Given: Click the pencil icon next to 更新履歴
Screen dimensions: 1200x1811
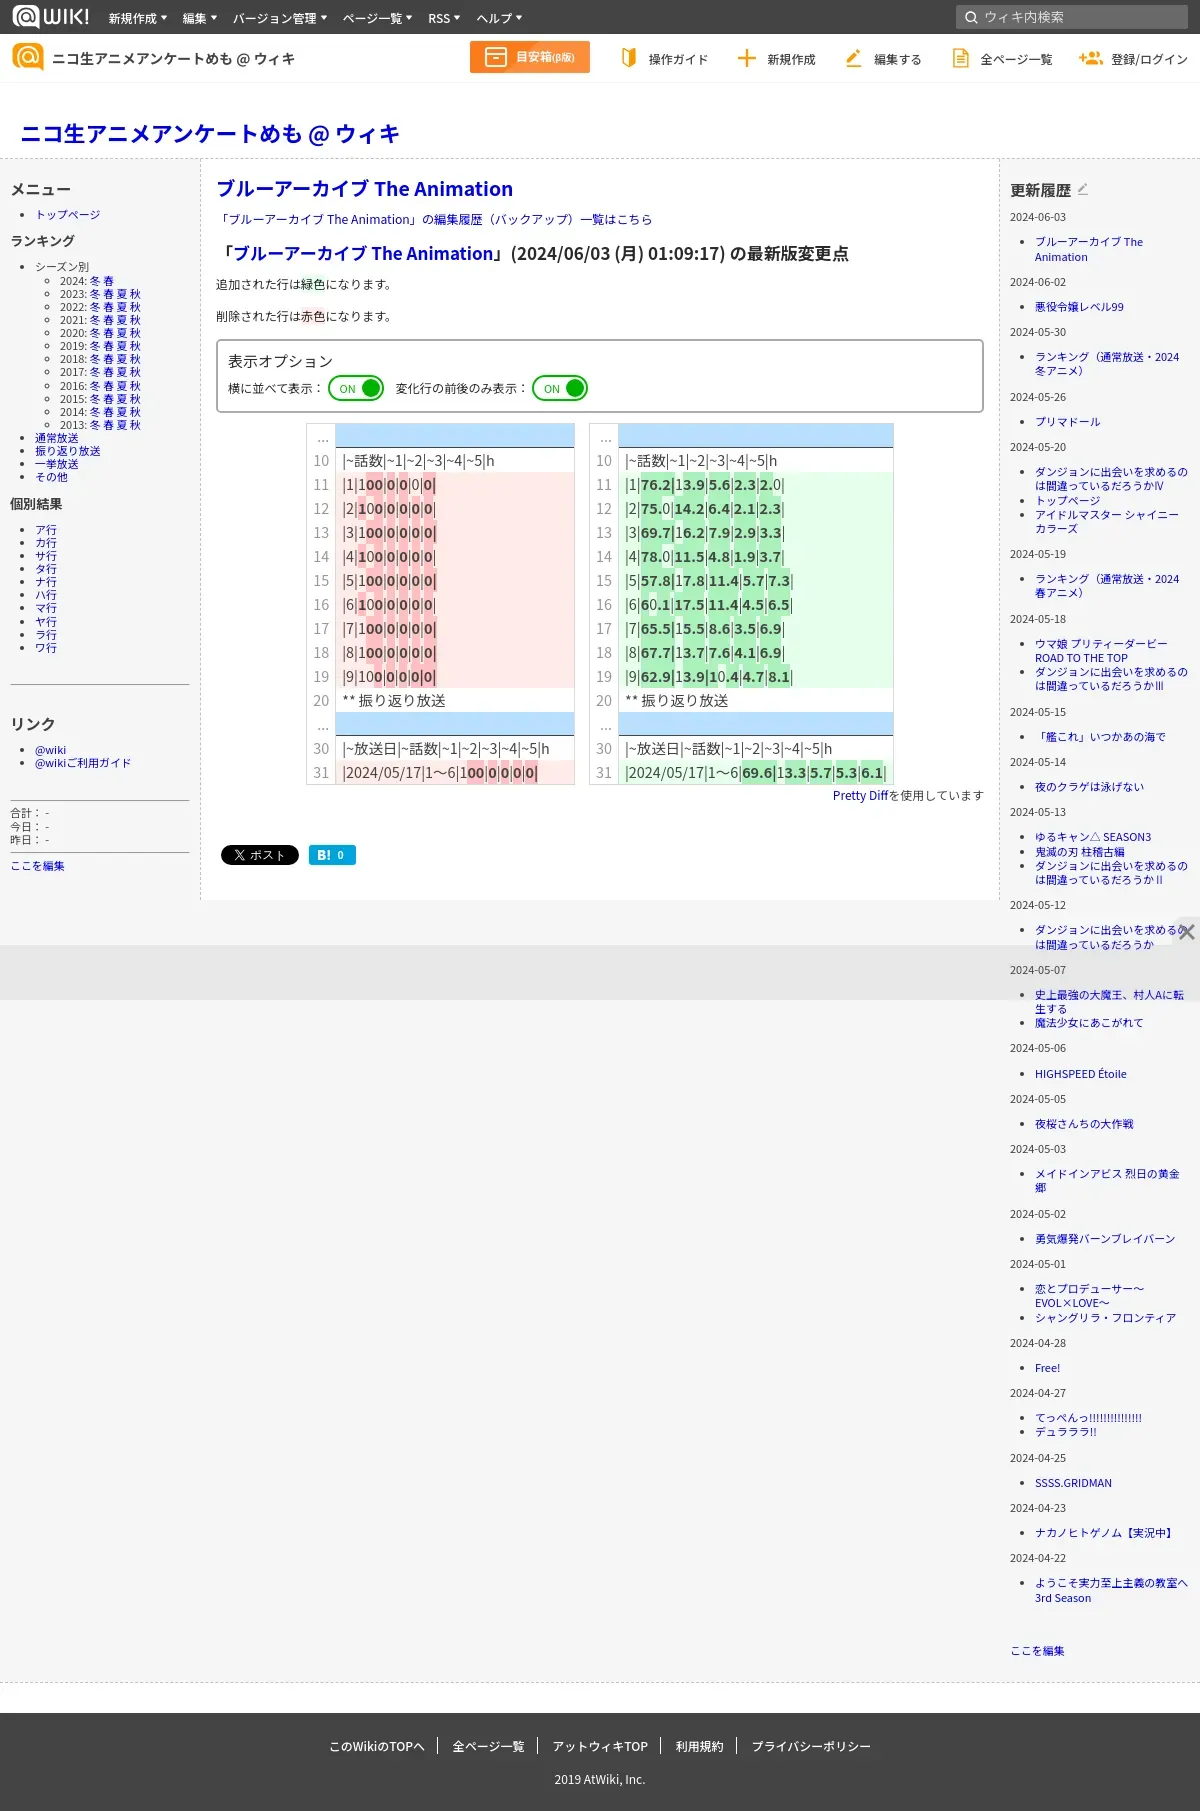Looking at the screenshot, I should 1082,188.
